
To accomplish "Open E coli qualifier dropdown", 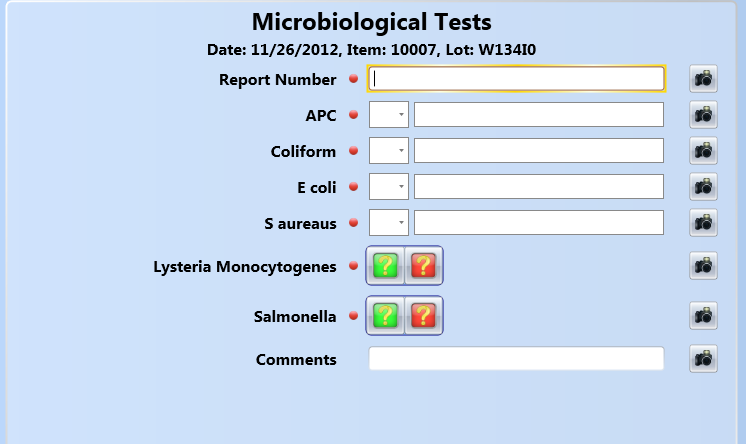I will pos(389,187).
